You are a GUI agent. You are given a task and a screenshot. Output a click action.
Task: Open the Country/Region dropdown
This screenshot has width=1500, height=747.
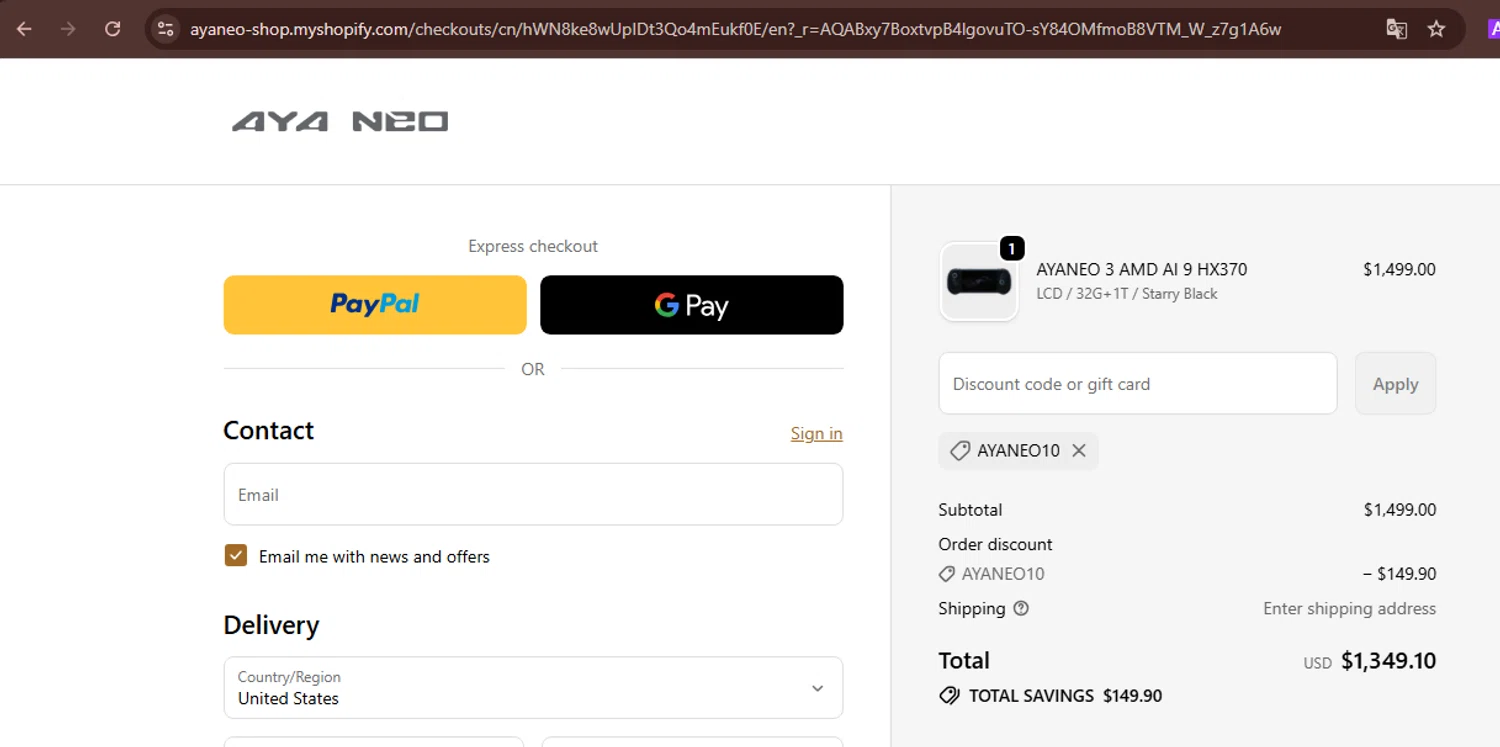tap(533, 687)
